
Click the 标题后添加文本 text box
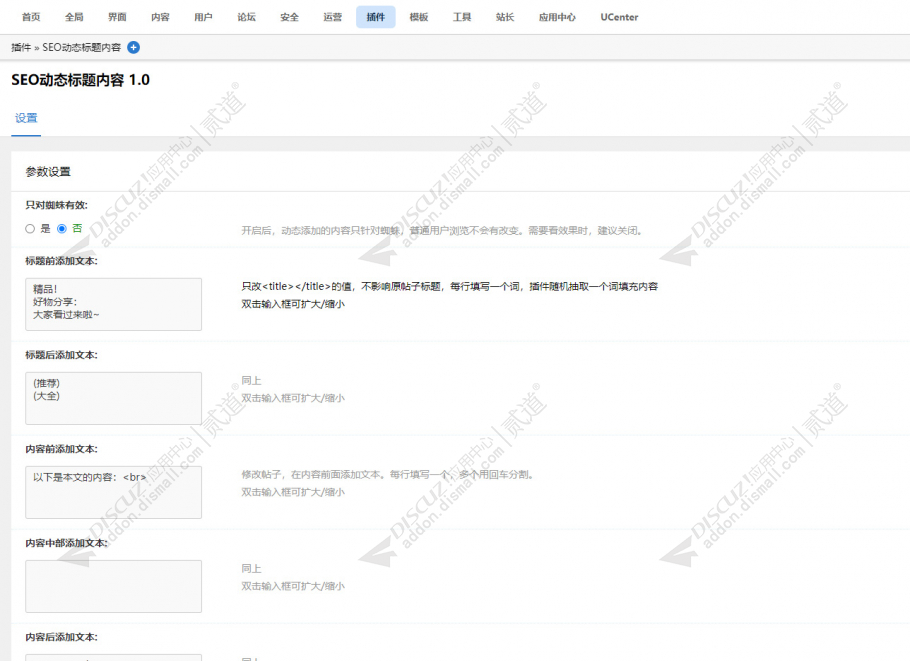click(114, 398)
